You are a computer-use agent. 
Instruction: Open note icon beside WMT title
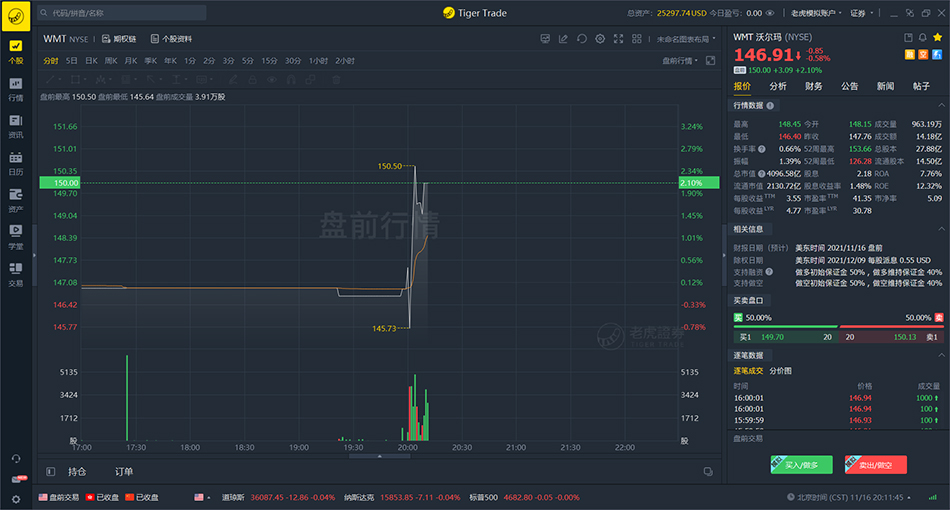908,38
